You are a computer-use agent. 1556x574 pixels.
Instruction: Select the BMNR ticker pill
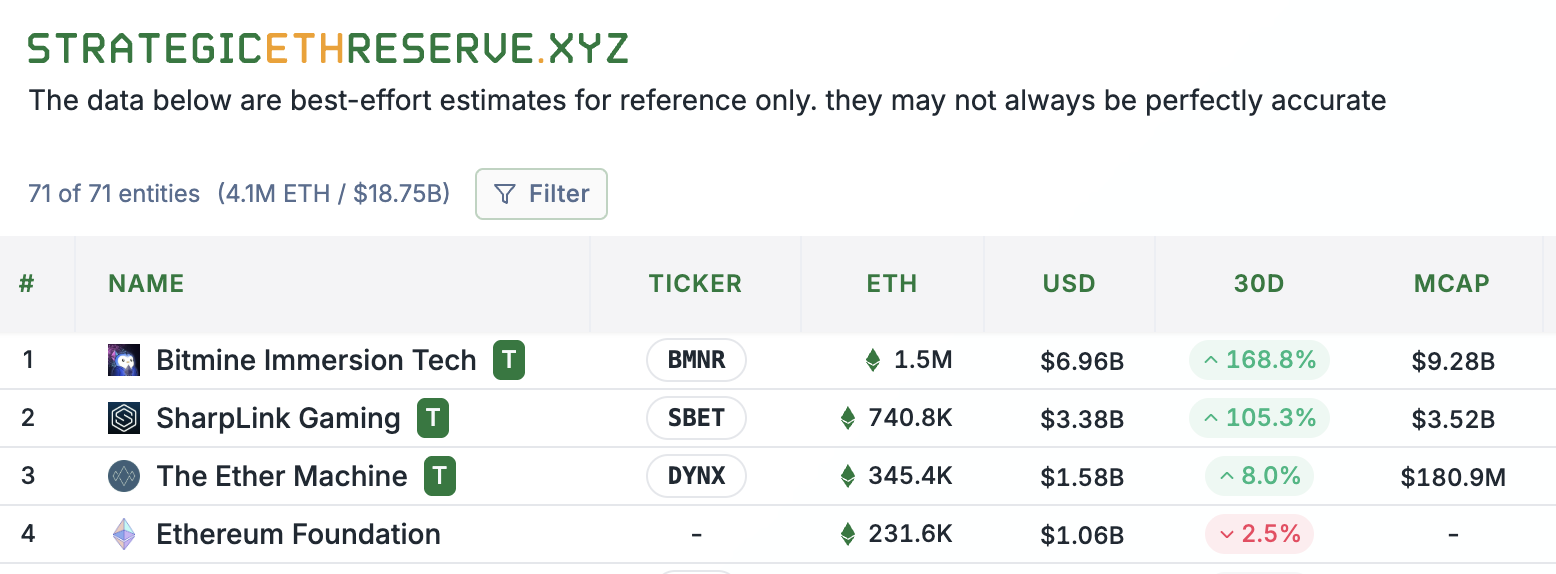696,360
